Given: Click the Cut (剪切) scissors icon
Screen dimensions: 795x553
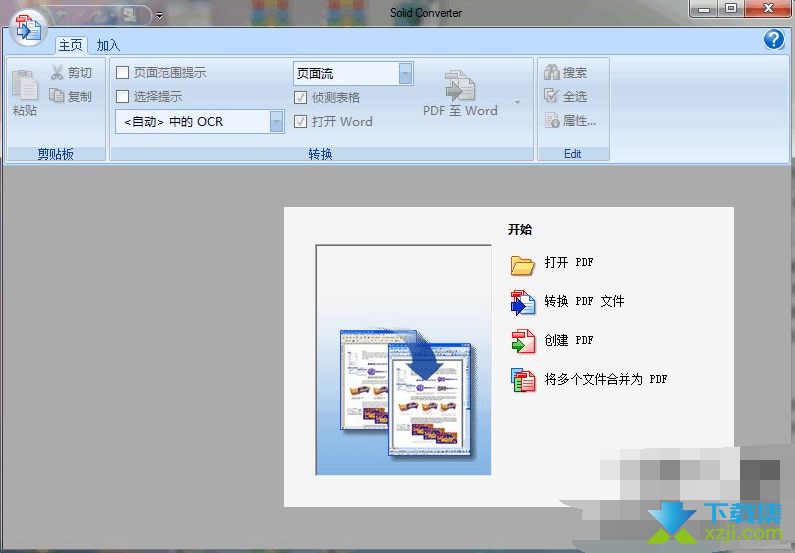Looking at the screenshot, I should tap(57, 72).
